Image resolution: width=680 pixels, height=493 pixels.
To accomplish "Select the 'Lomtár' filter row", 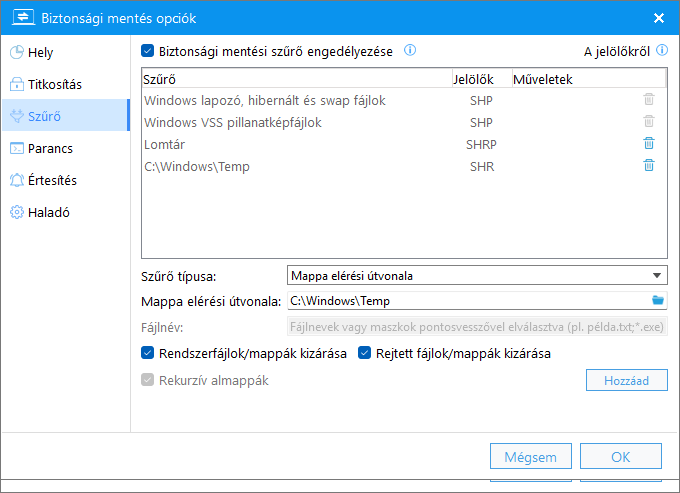I will click(404, 144).
